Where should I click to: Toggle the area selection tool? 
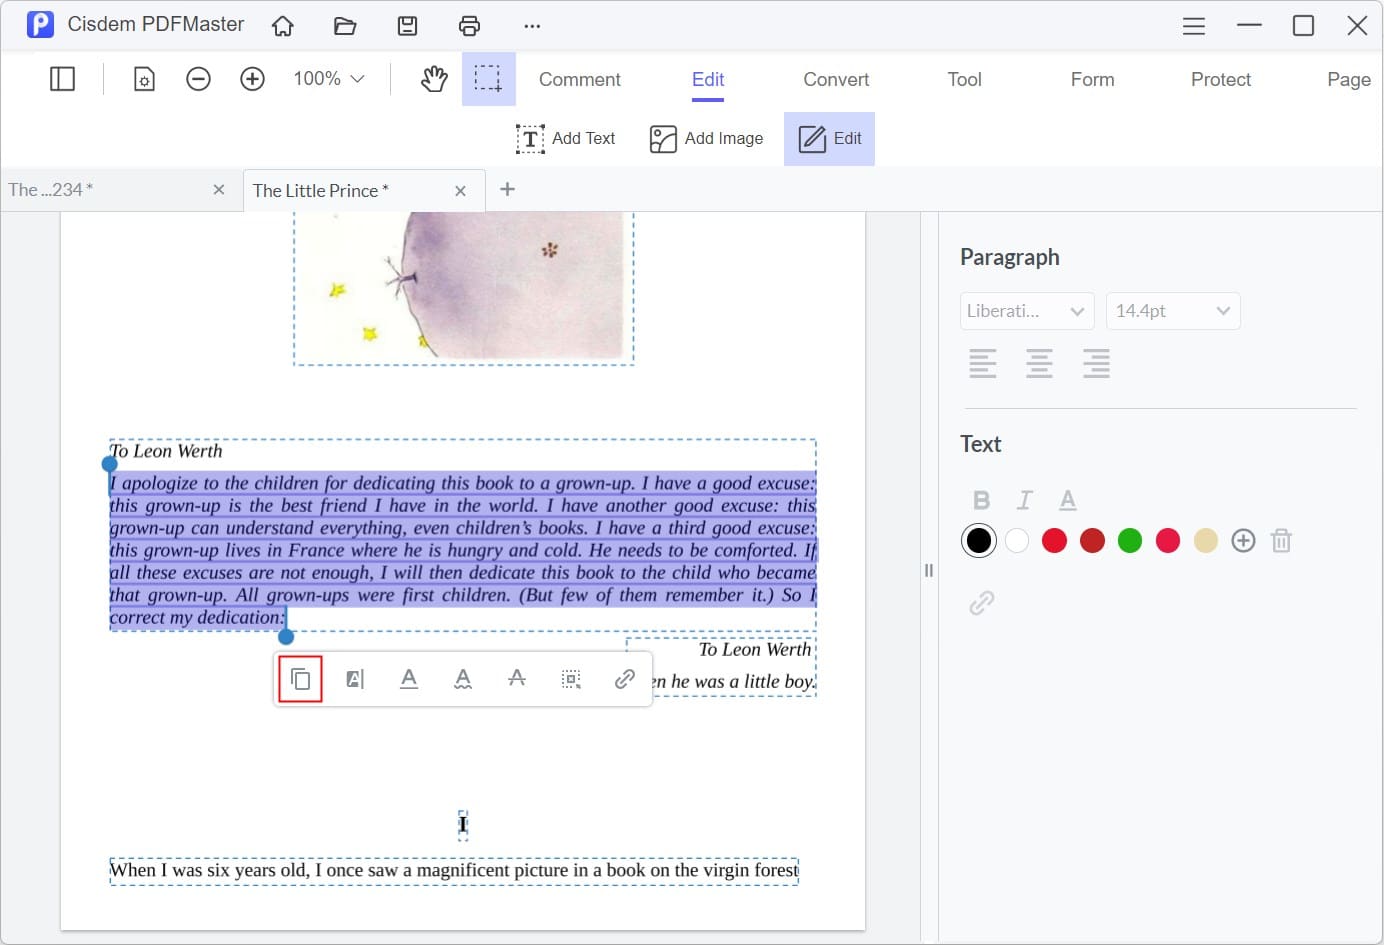(x=488, y=79)
